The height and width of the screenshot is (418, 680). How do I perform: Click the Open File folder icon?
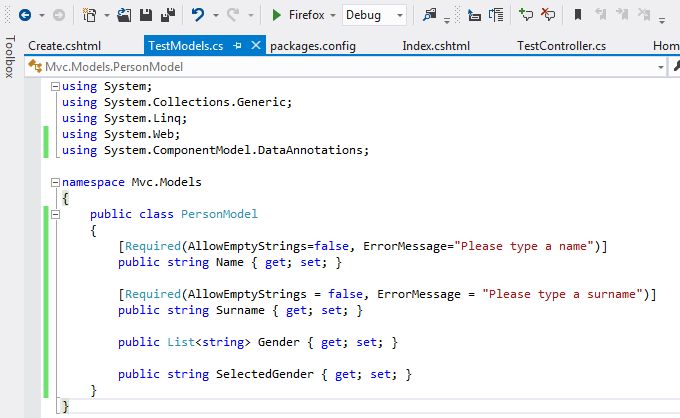(x=124, y=16)
